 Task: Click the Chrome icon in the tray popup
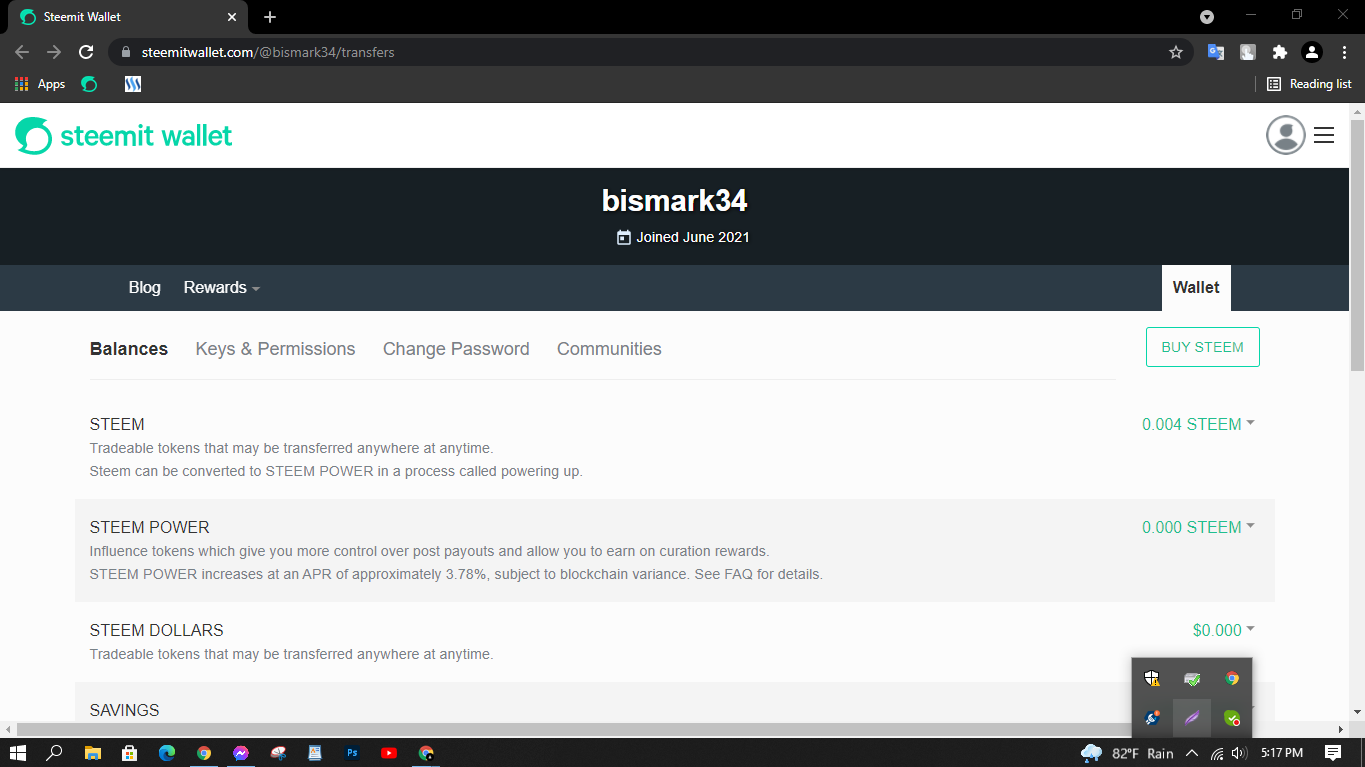pyautogui.click(x=1232, y=678)
